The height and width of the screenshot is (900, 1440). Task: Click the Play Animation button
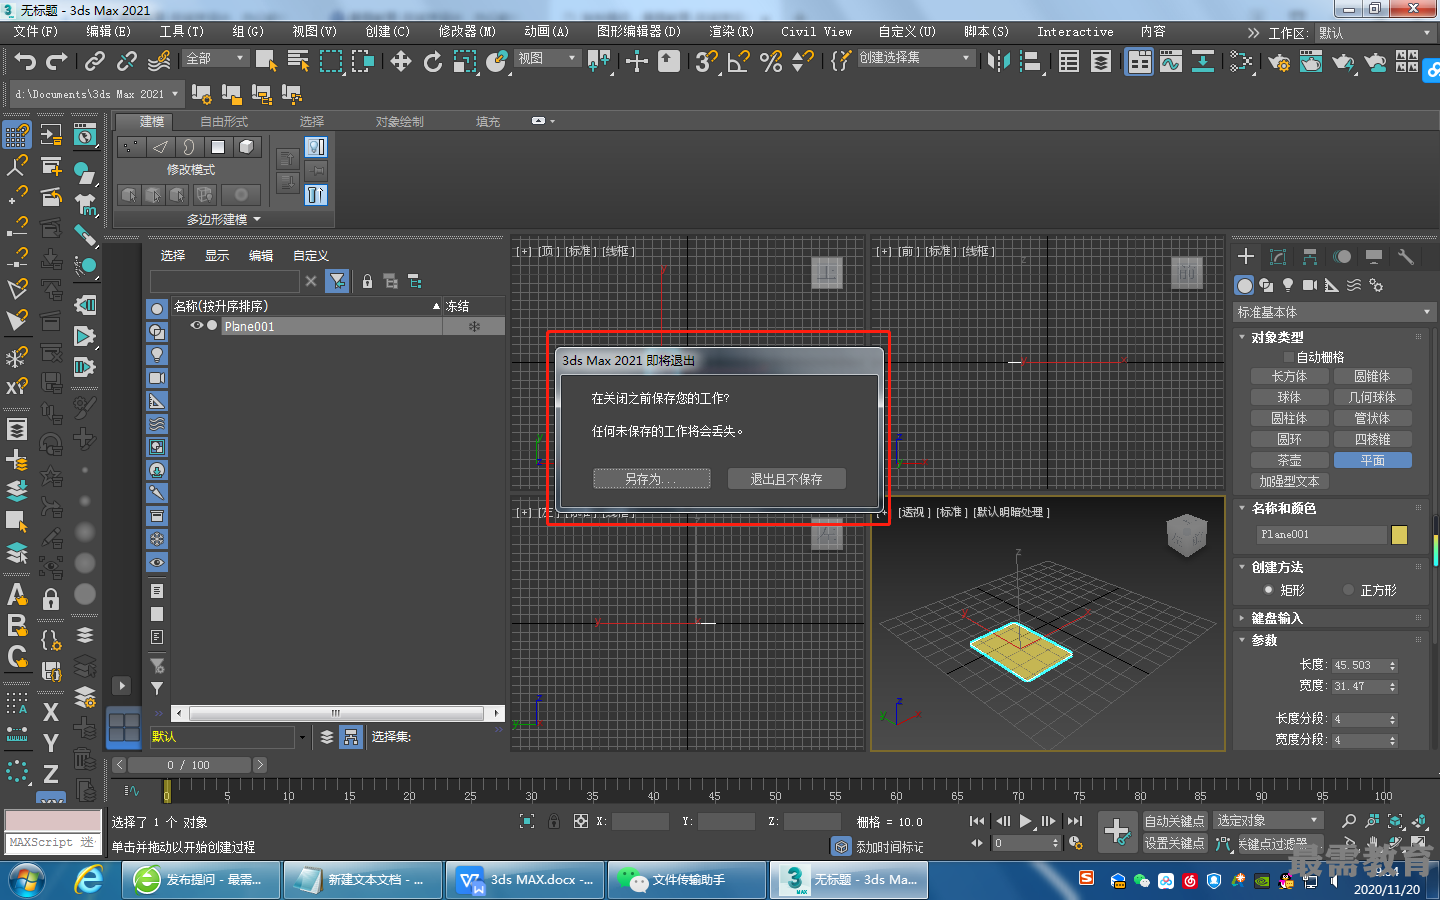pos(1025,821)
